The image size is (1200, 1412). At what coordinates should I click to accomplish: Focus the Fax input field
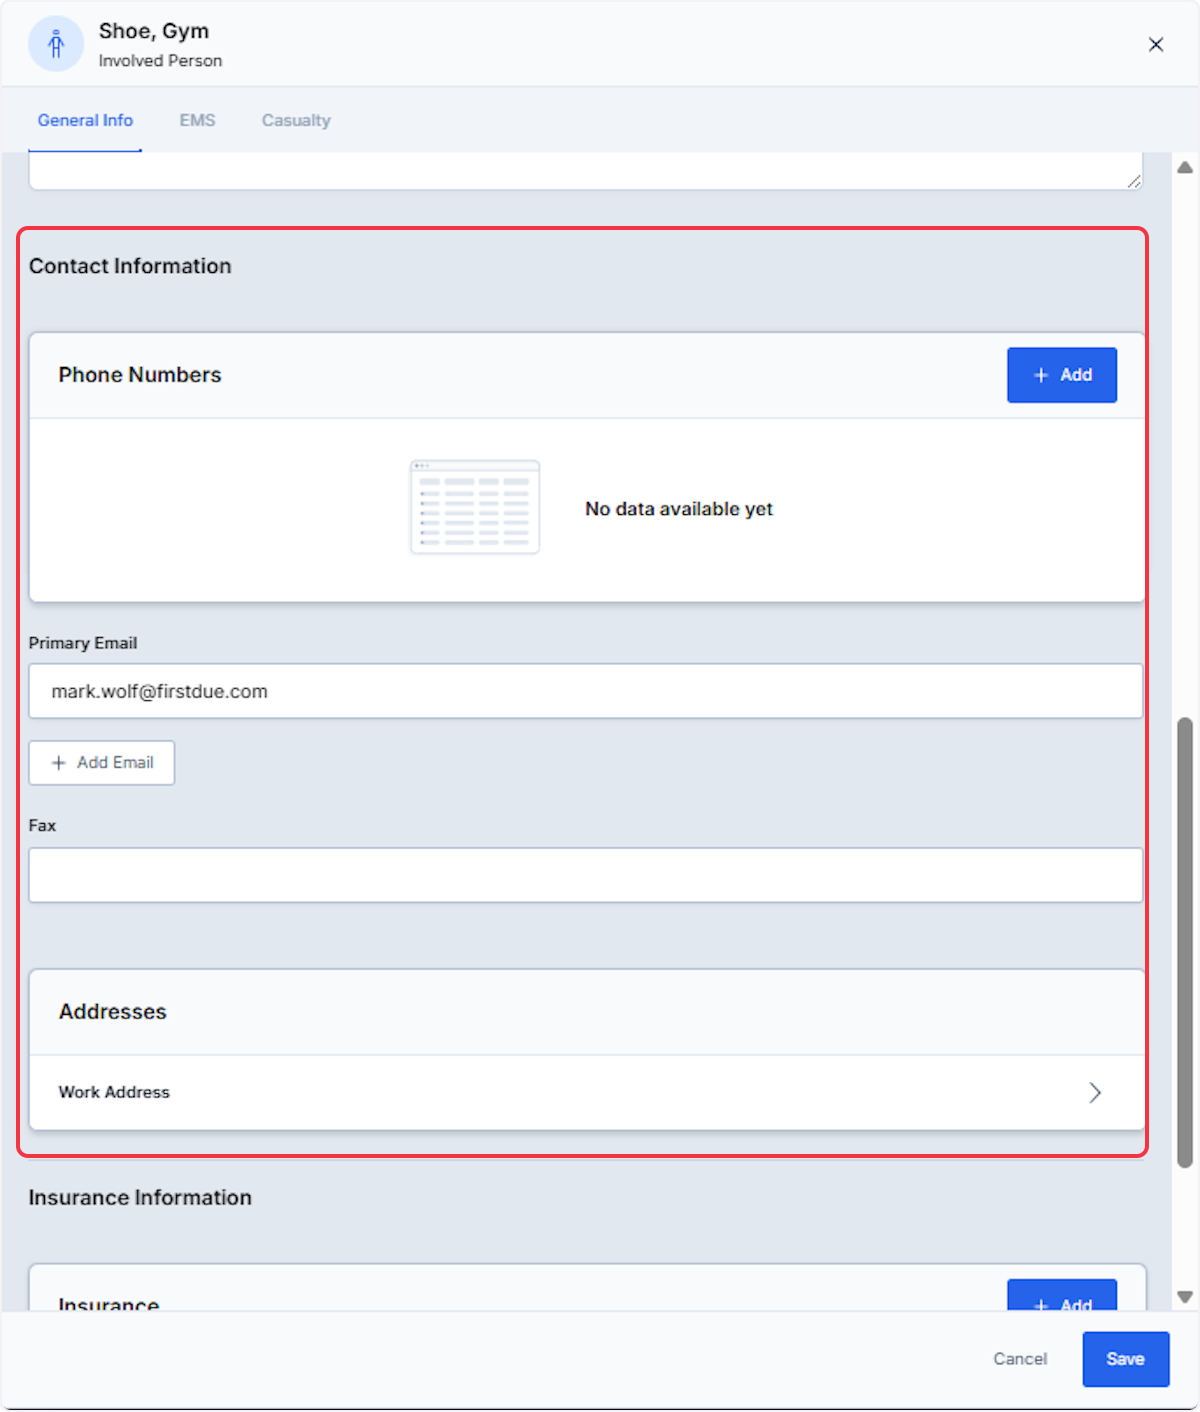point(586,875)
